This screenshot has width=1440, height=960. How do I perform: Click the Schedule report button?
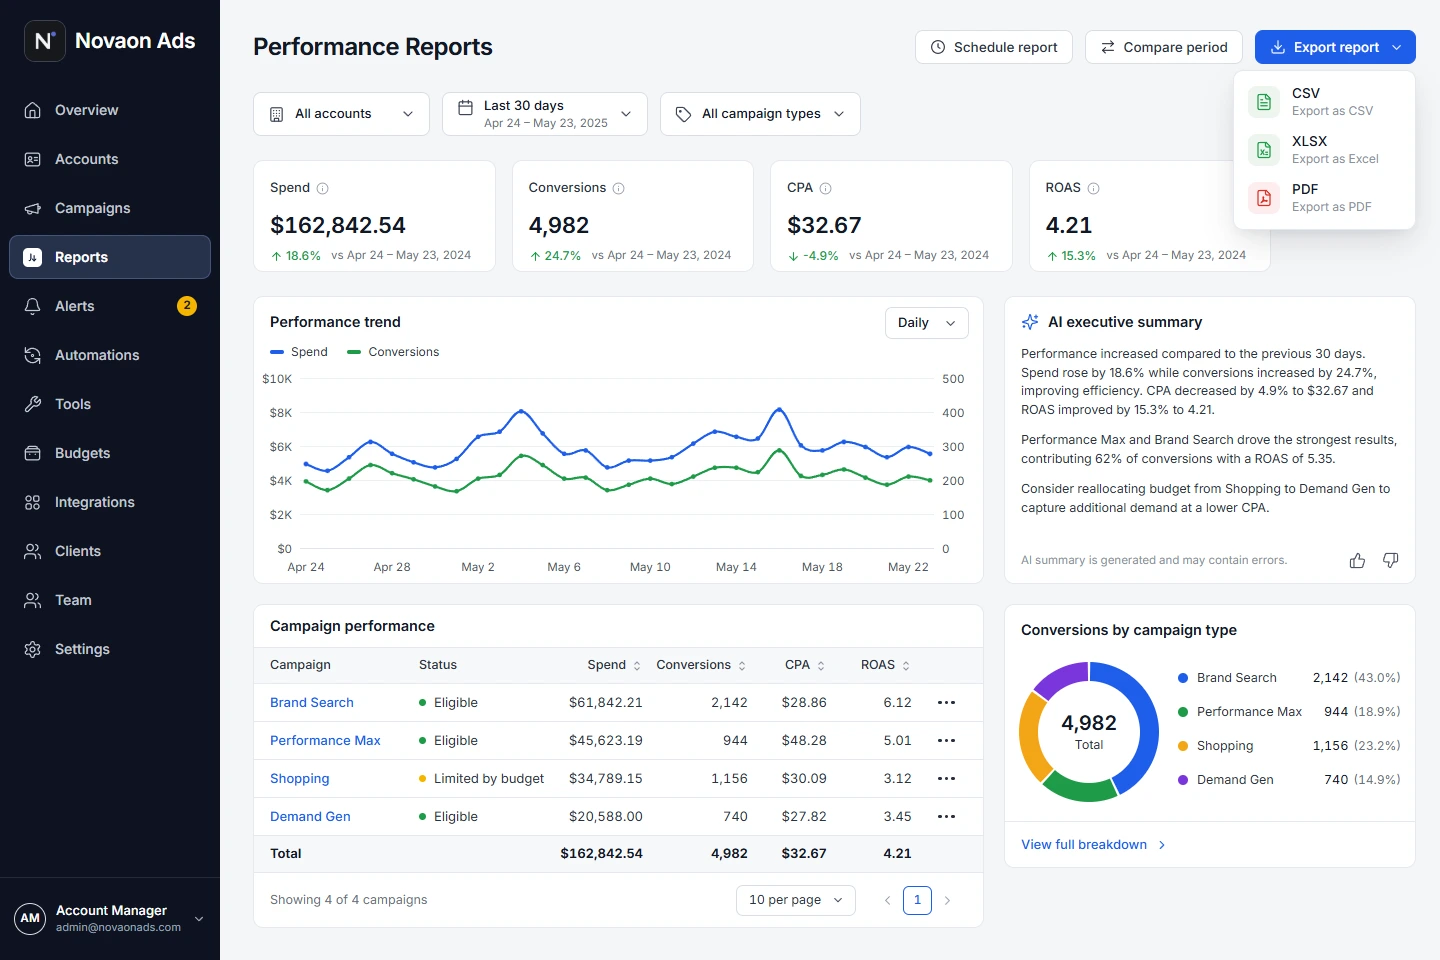pyautogui.click(x=994, y=47)
